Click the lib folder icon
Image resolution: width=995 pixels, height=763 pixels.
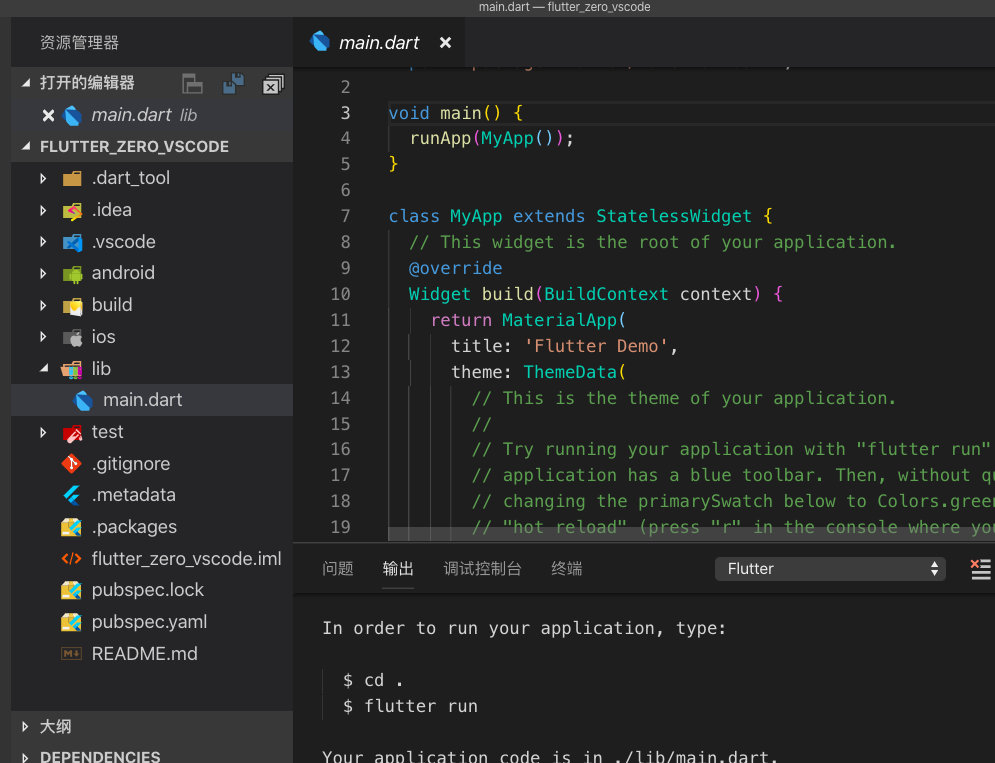[x=72, y=369]
